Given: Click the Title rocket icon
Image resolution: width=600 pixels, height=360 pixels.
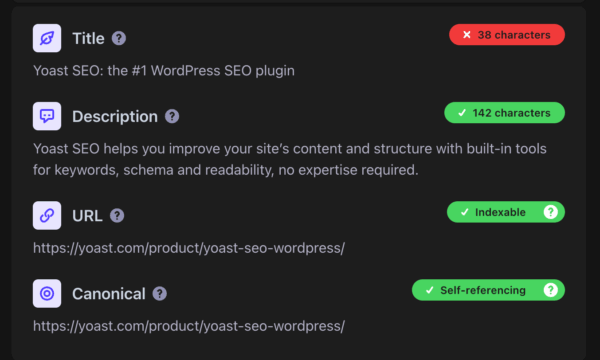Looking at the screenshot, I should (47, 38).
